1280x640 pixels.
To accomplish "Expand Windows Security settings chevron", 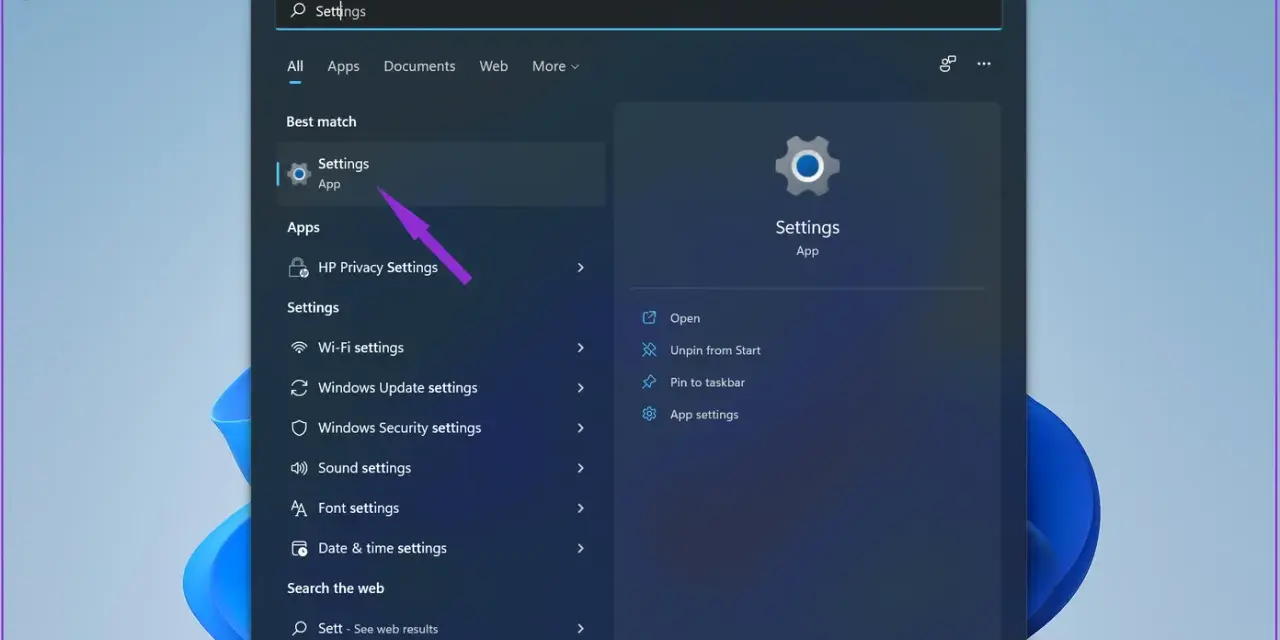I will [x=580, y=428].
